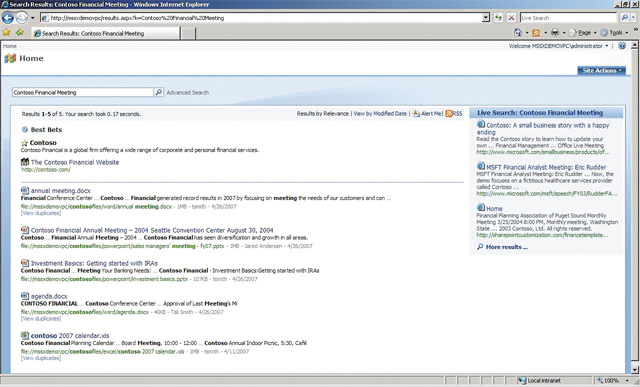This screenshot has height=387, width=640.
Task: Click the scrollbar down arrow
Action: point(635,369)
